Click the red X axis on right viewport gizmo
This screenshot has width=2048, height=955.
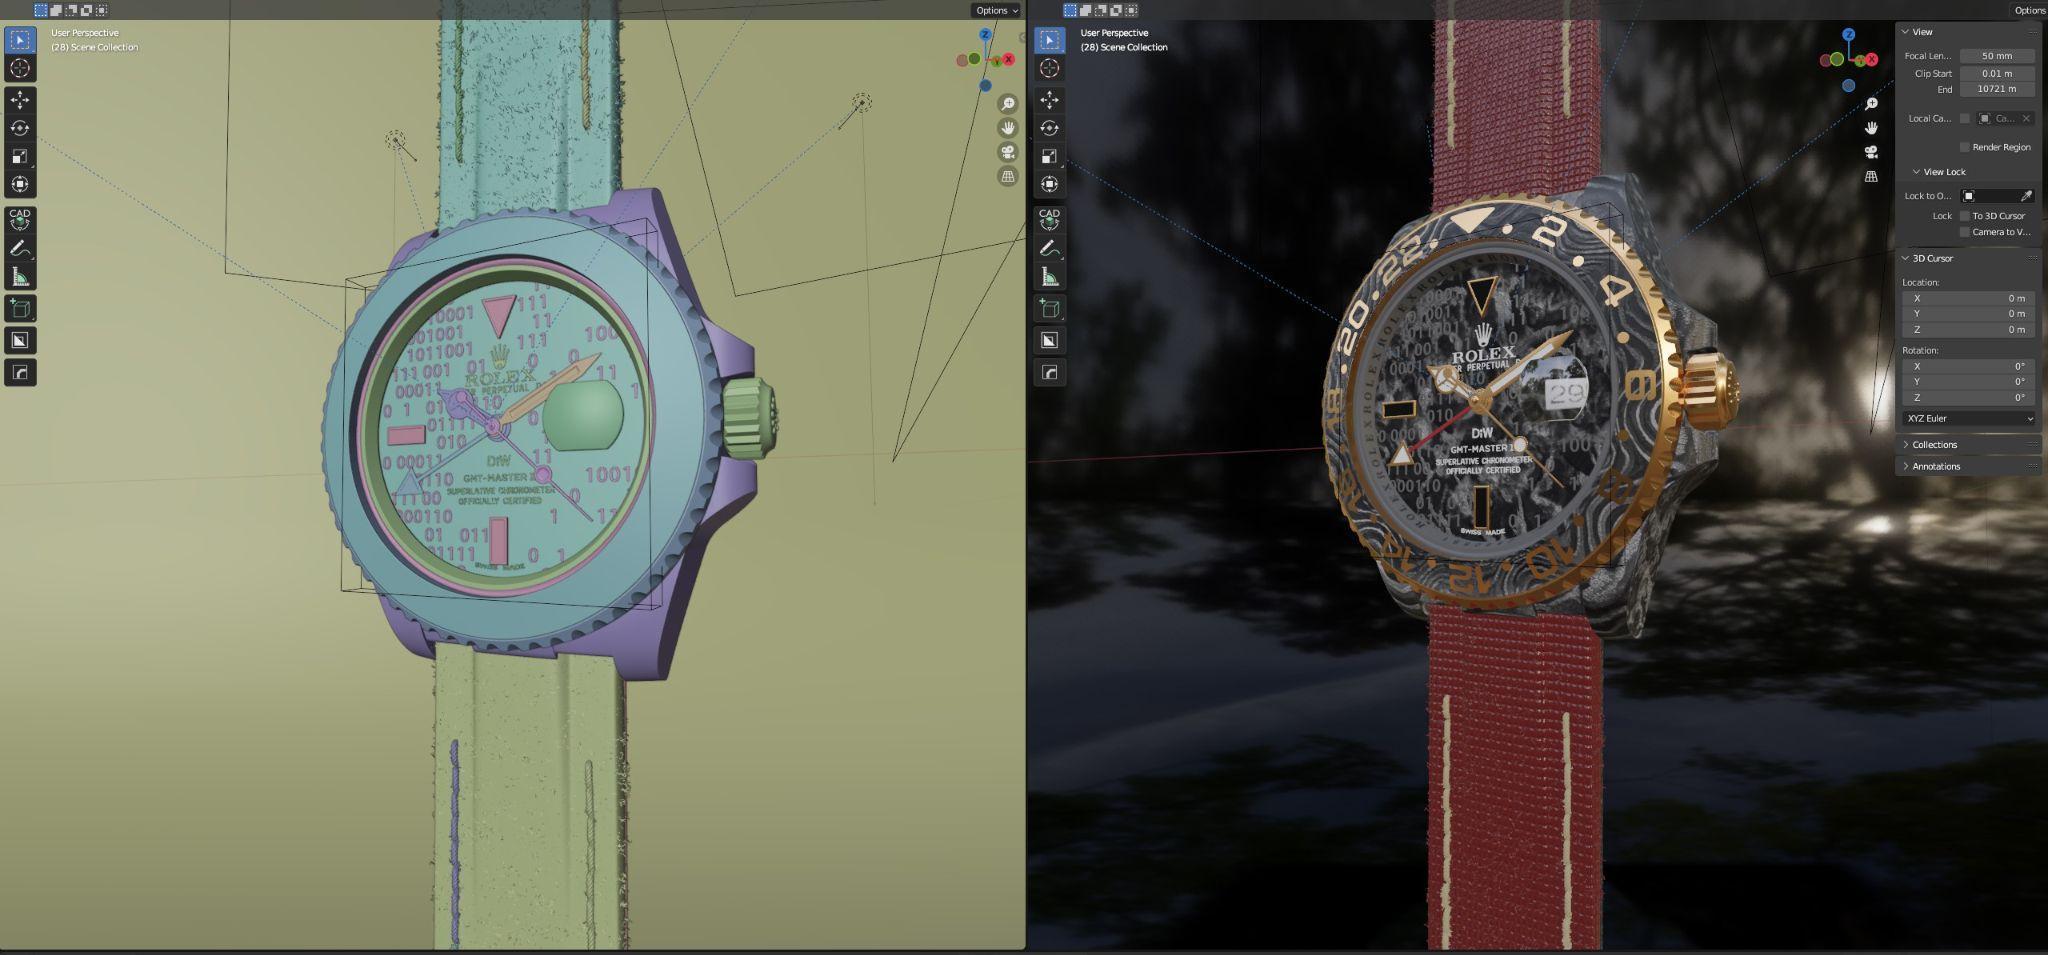click(x=1871, y=60)
